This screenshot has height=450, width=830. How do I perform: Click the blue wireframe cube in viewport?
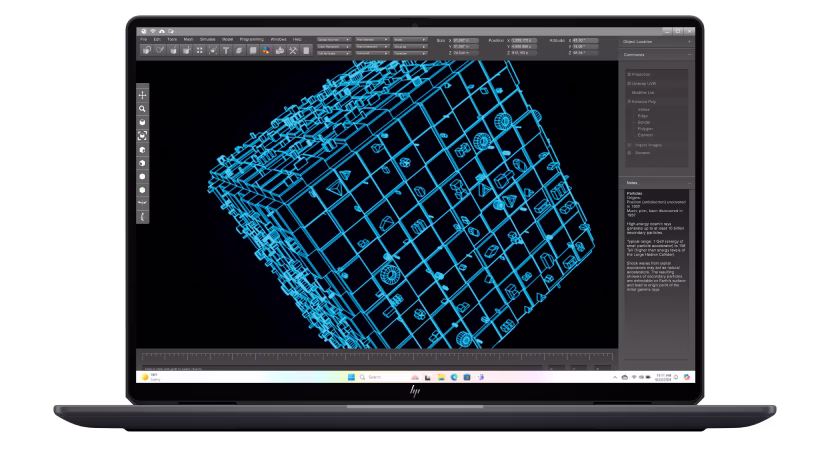[x=402, y=206]
